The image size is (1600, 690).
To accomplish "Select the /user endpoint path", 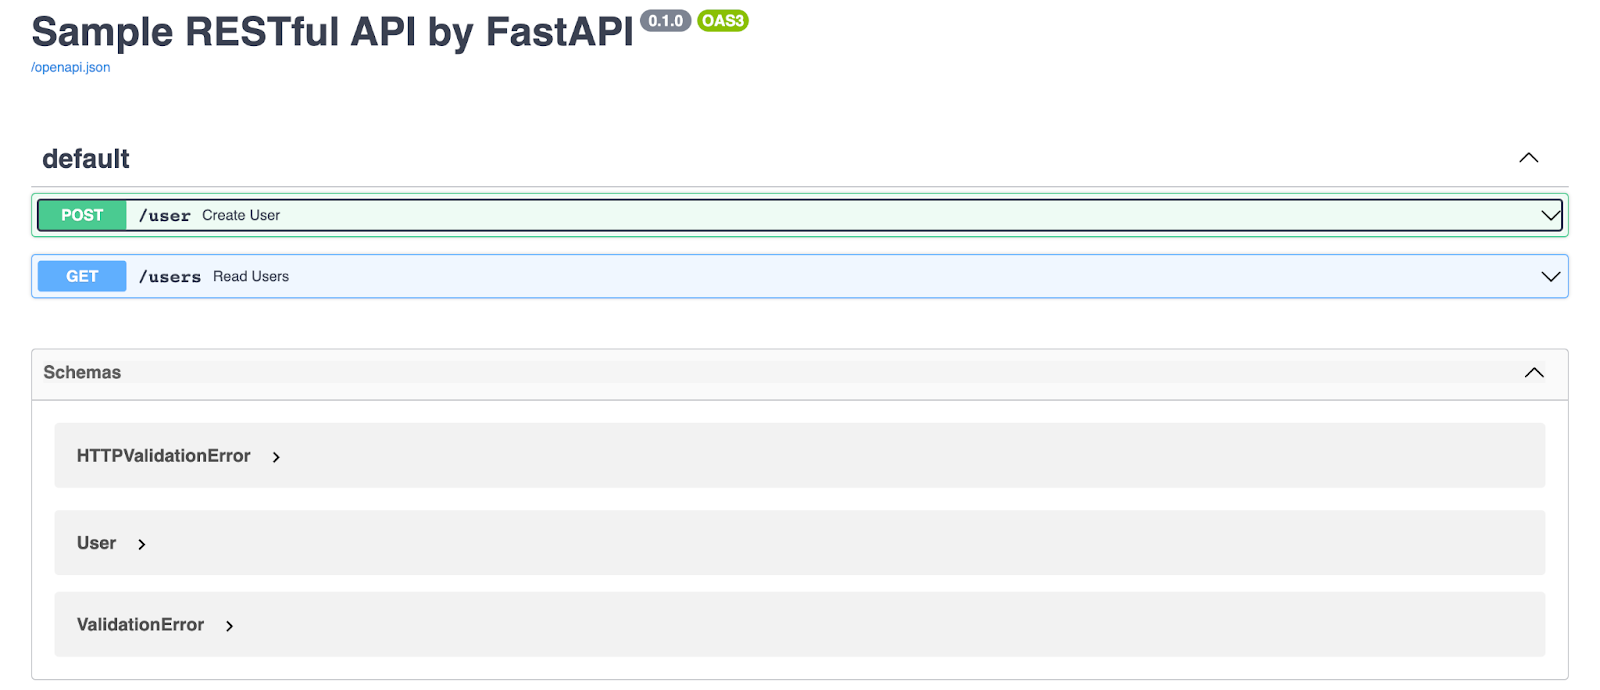I will [165, 216].
